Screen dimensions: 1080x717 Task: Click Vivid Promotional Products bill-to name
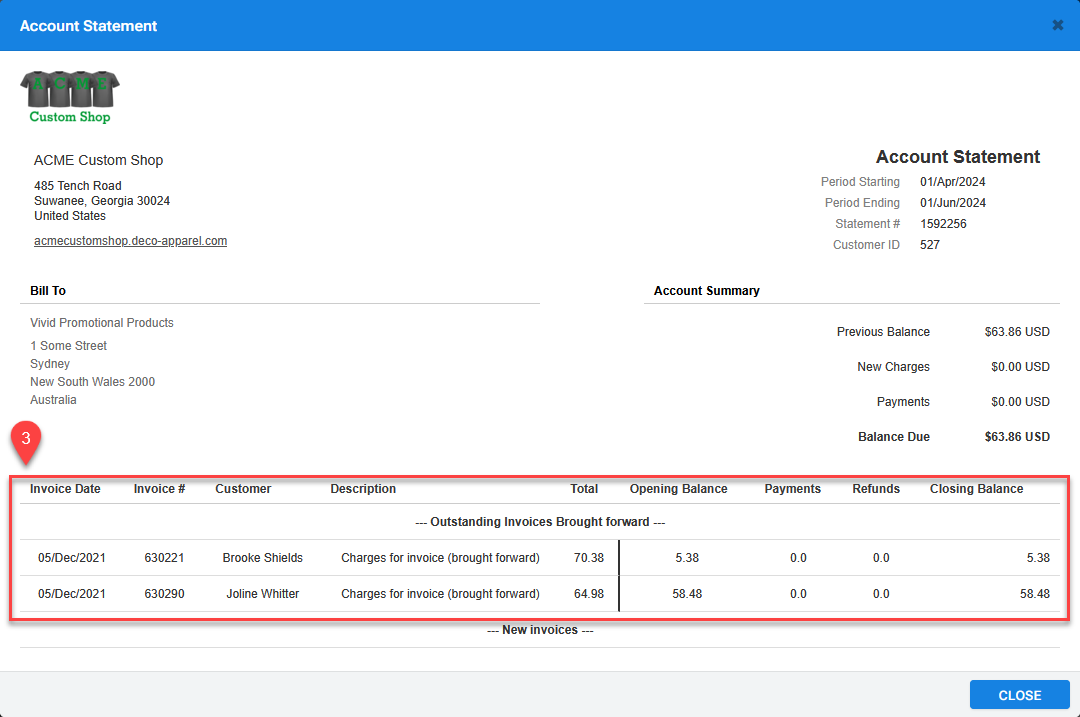(102, 323)
